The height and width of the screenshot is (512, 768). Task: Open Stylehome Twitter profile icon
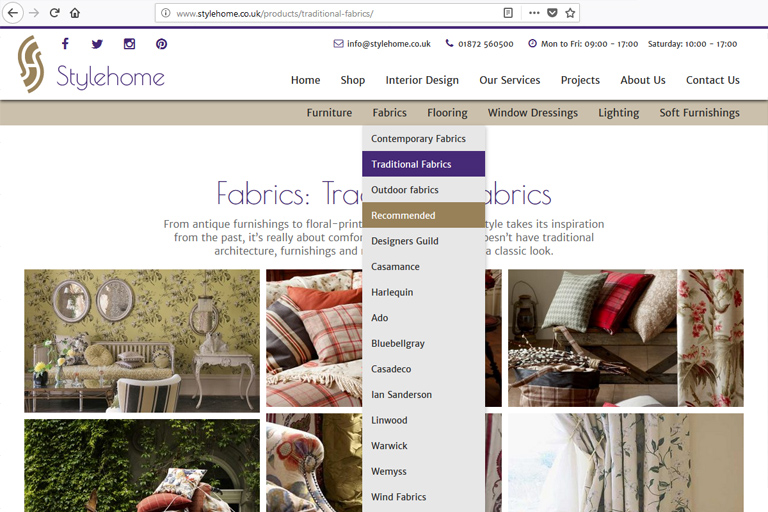97,44
